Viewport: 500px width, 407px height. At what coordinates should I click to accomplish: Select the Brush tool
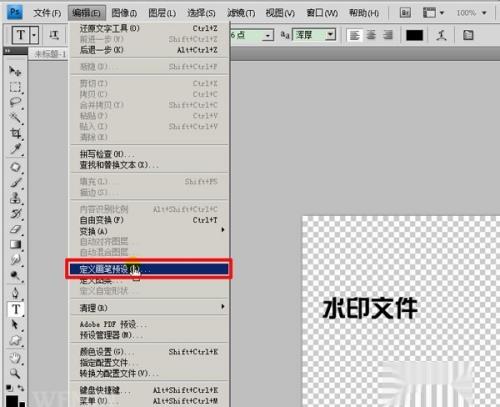[x=15, y=182]
